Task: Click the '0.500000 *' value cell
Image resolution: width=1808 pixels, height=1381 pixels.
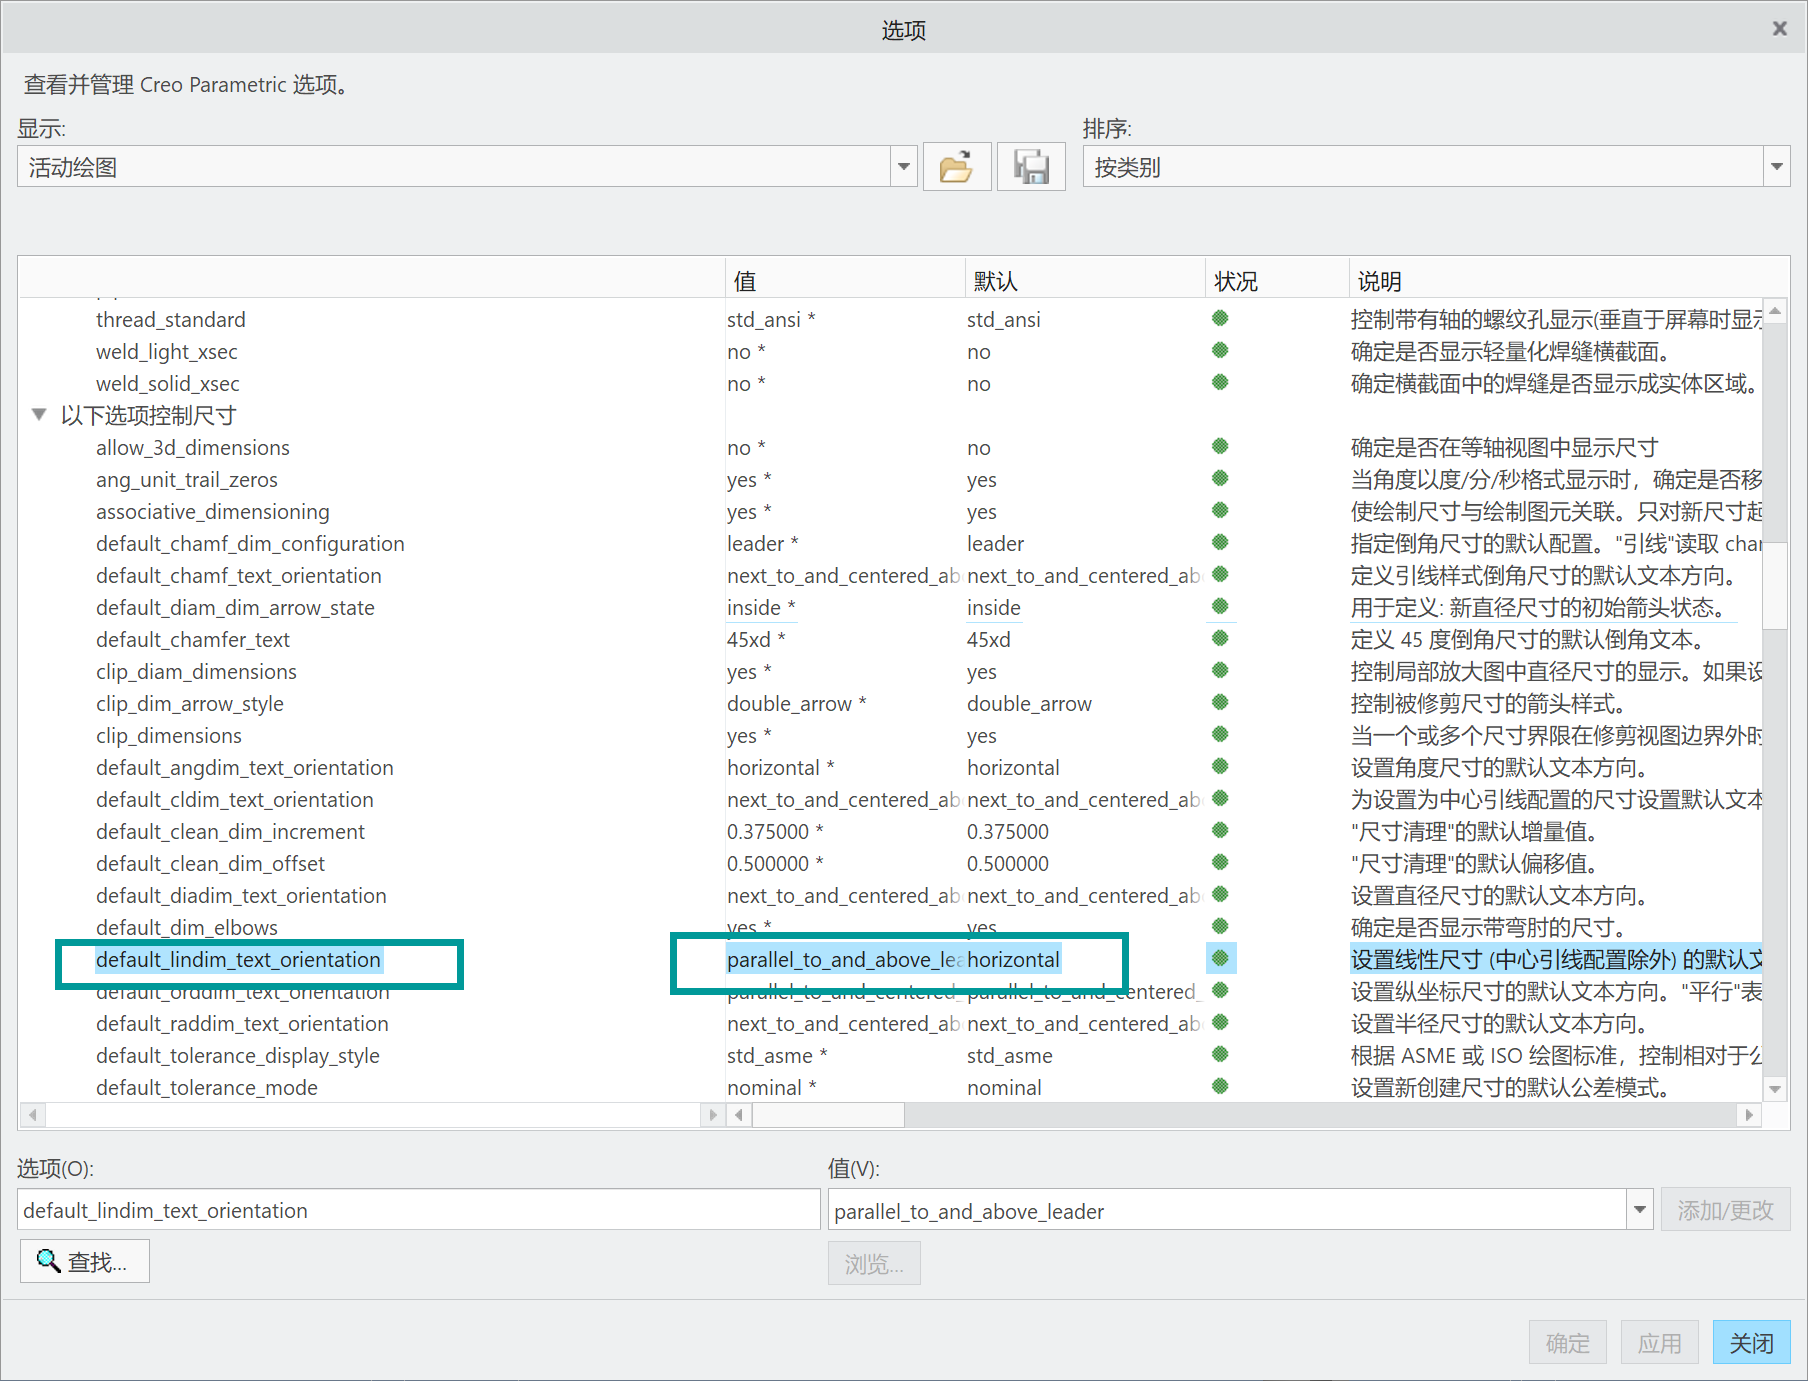Action: [x=775, y=863]
